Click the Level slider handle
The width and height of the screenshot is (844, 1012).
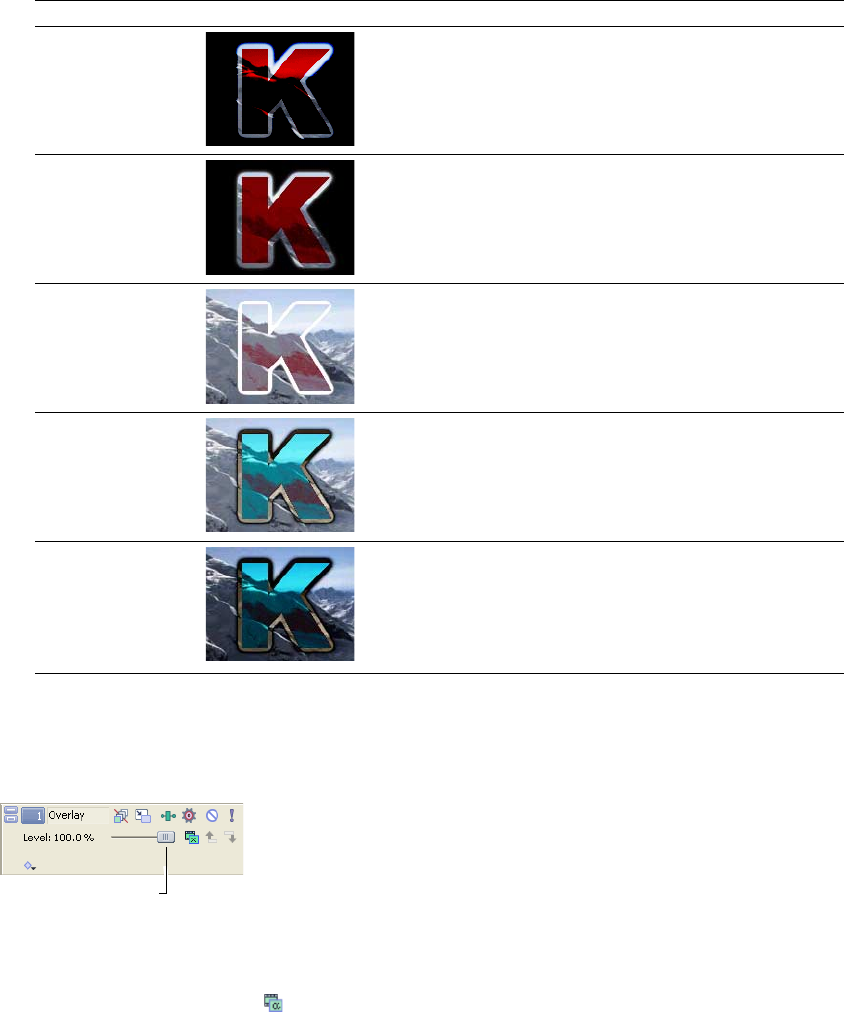point(166,837)
